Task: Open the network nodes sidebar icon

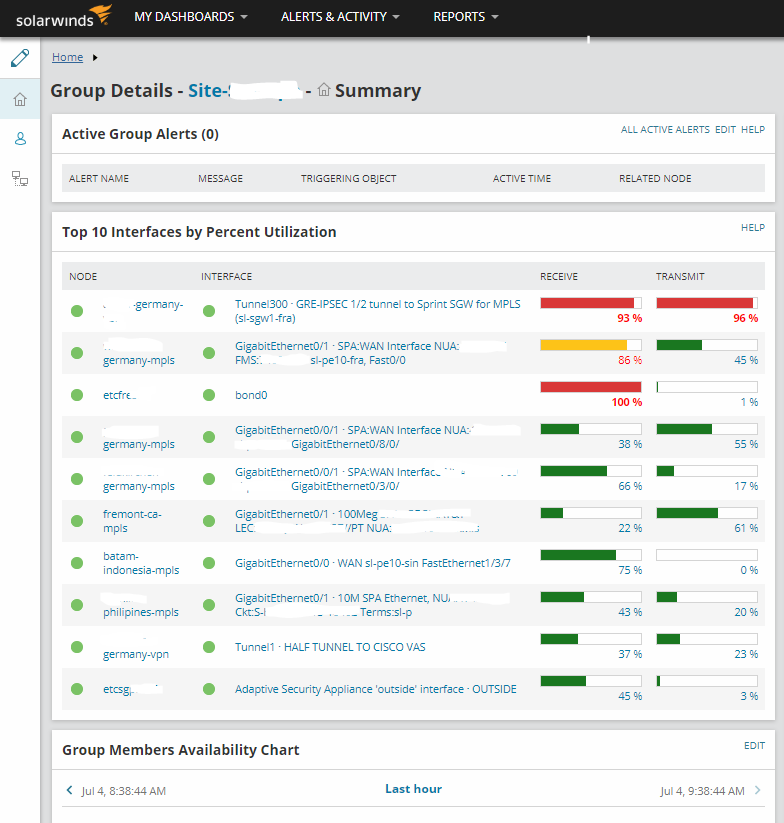Action: coord(20,179)
